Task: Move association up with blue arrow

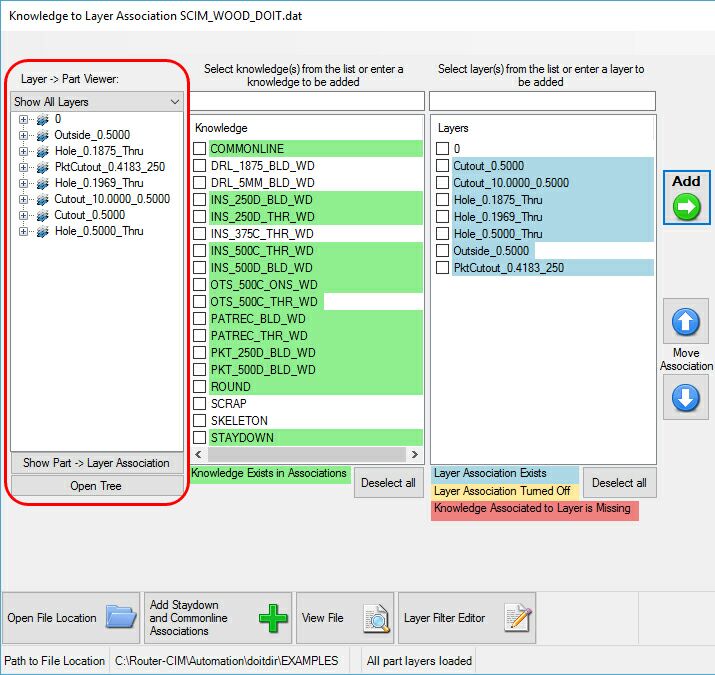Action: [685, 321]
